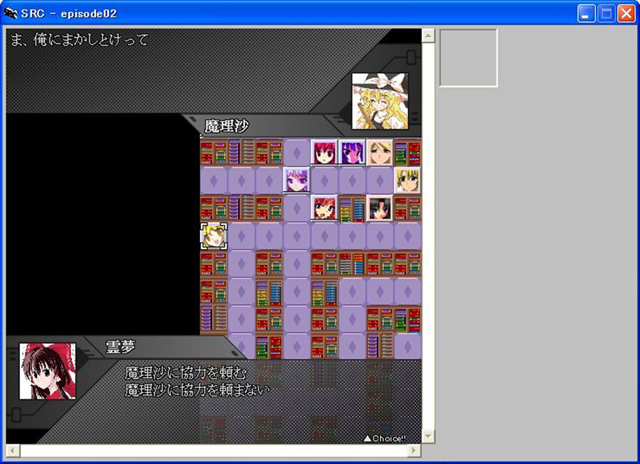Select the black-haired unit on third row
The image size is (640, 464).
coord(380,208)
